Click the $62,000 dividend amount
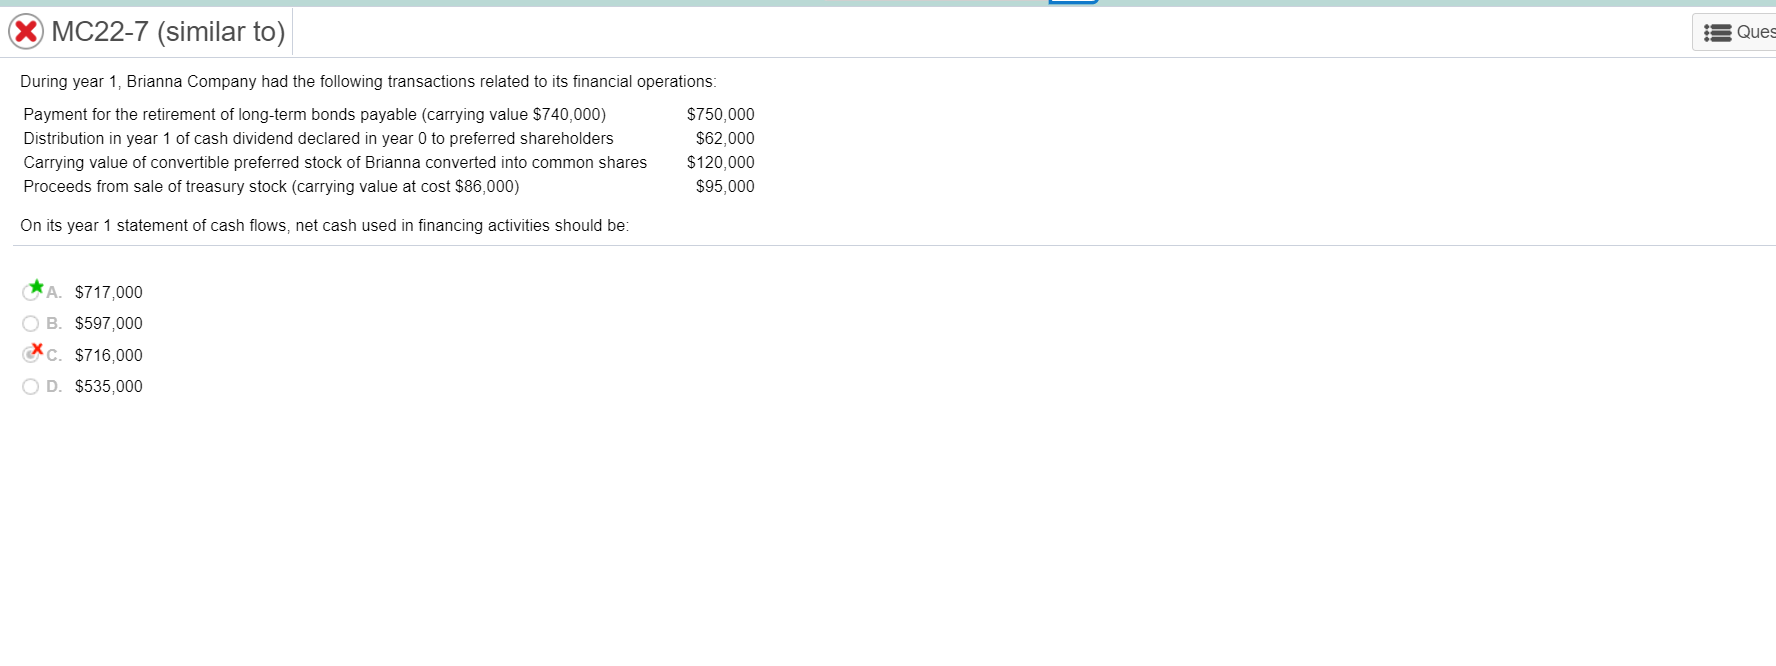The image size is (1776, 666). pos(725,139)
